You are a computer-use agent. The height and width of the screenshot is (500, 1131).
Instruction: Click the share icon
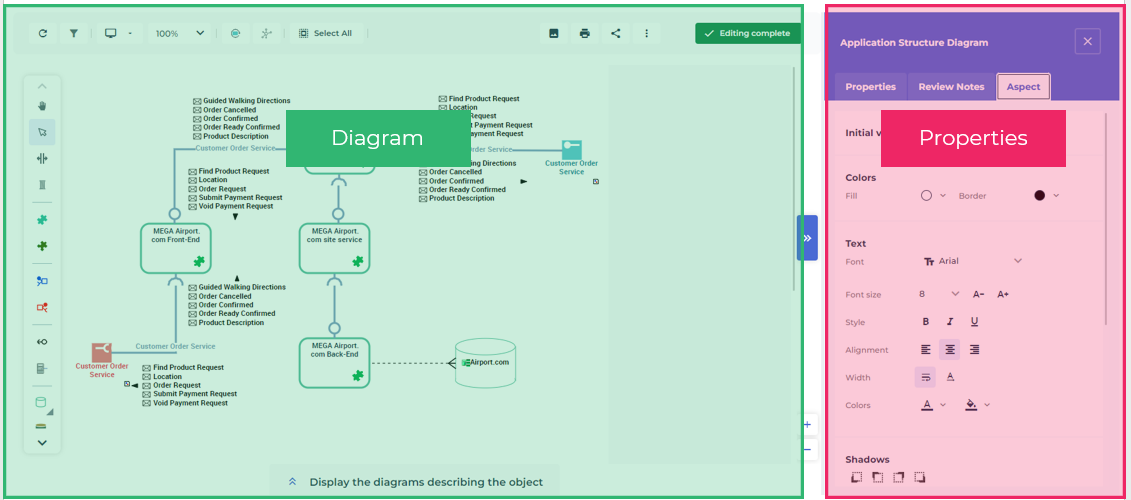coord(616,33)
